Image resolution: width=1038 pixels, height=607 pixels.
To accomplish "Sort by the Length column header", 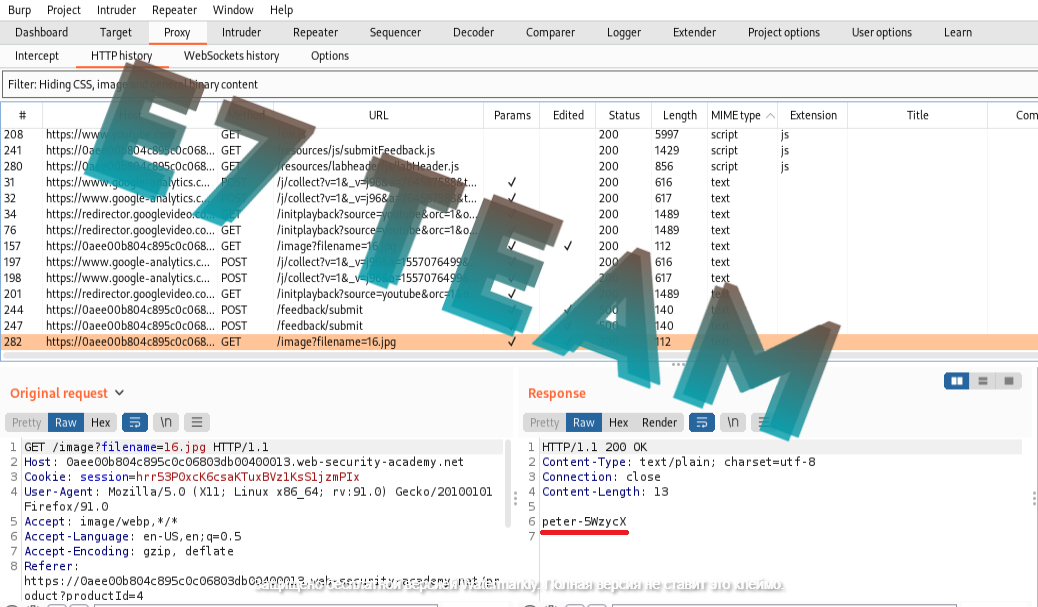I will point(679,115).
